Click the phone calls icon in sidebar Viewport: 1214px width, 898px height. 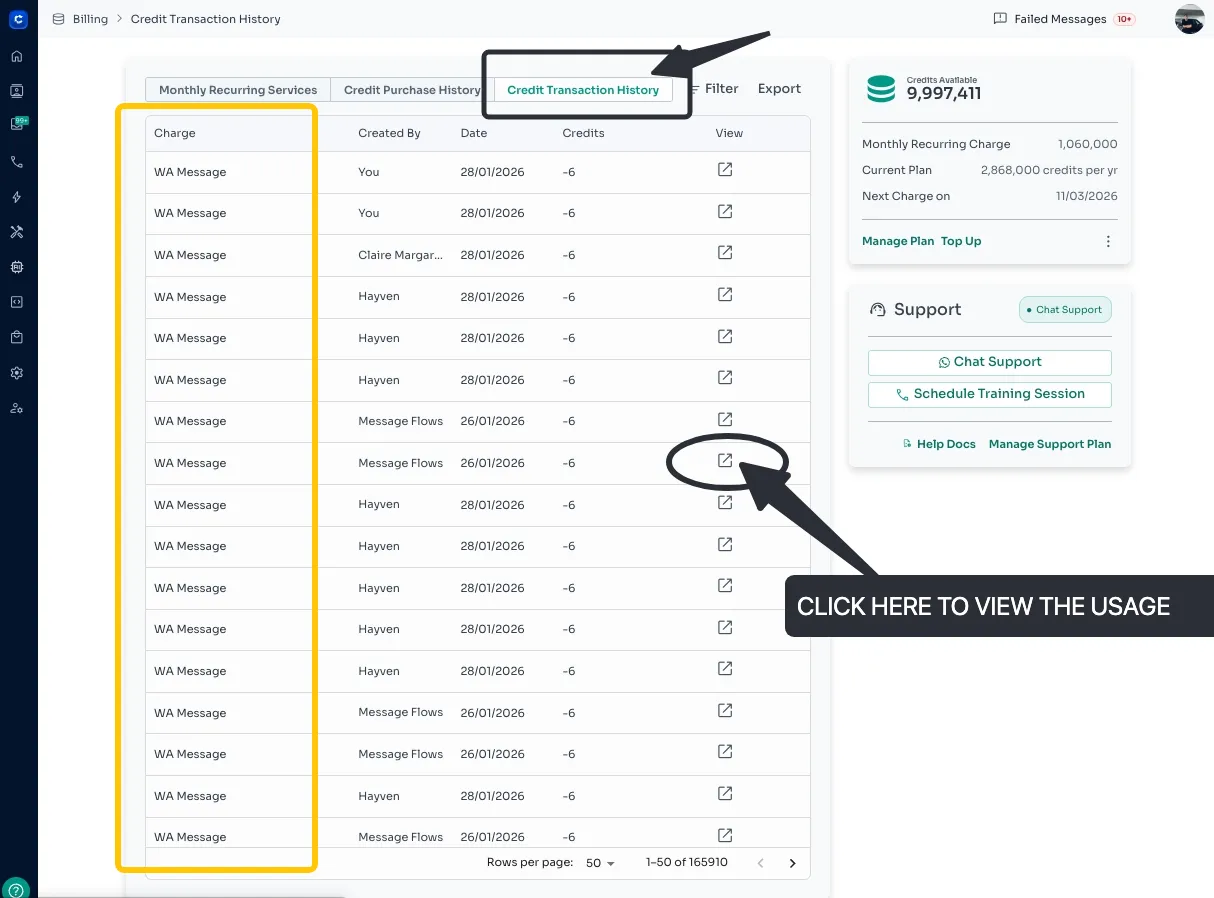17,162
